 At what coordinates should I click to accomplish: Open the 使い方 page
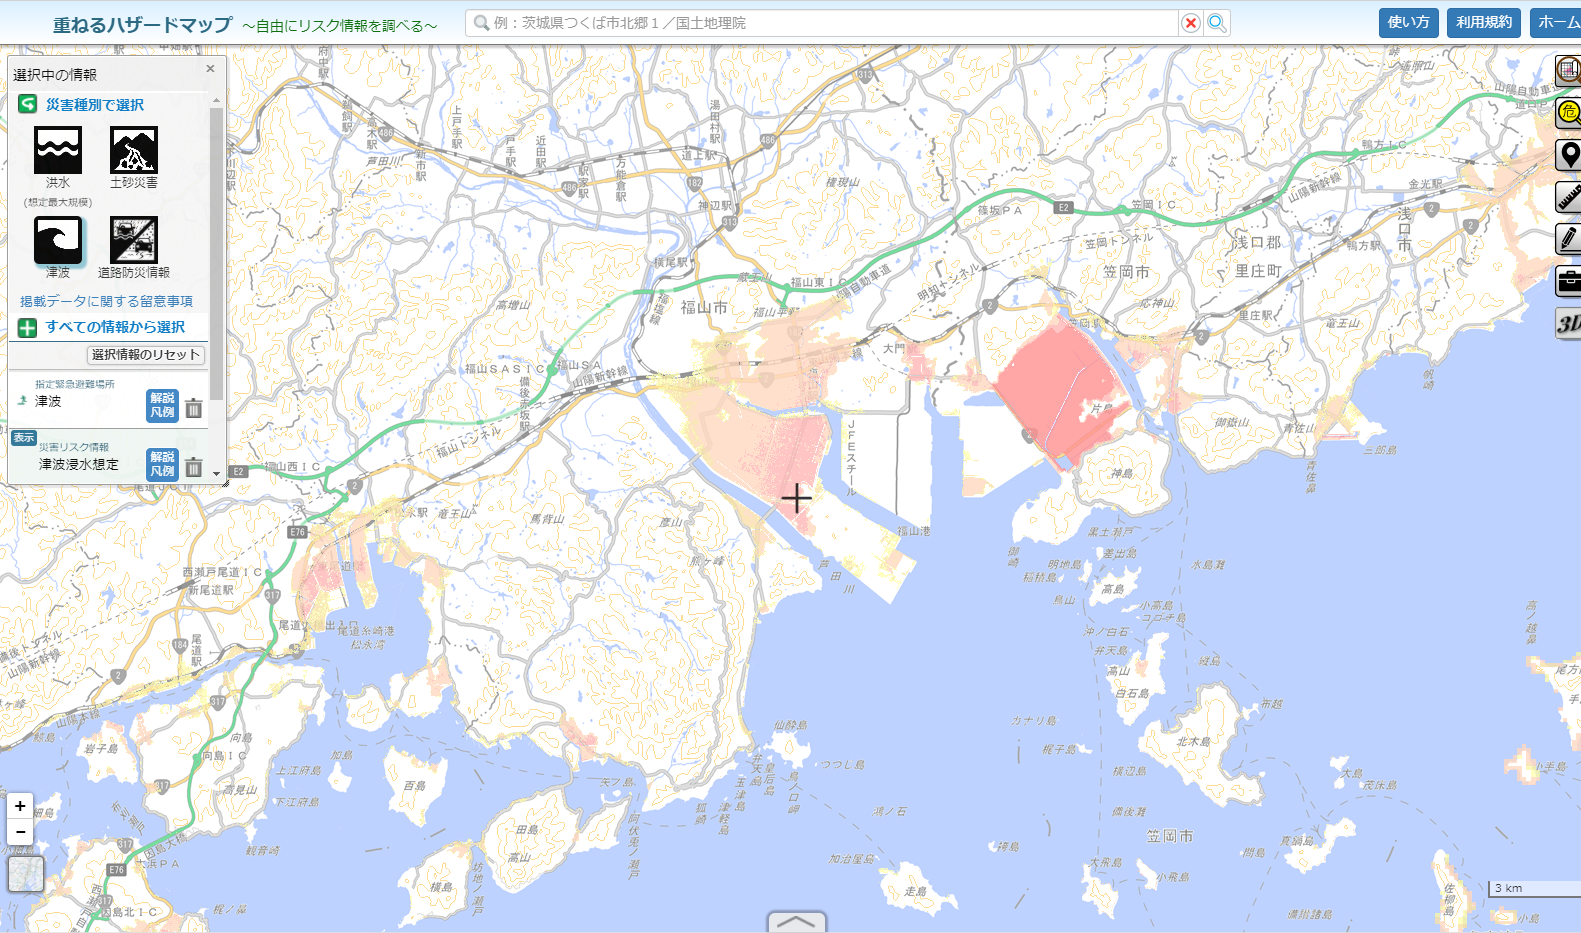point(1408,22)
